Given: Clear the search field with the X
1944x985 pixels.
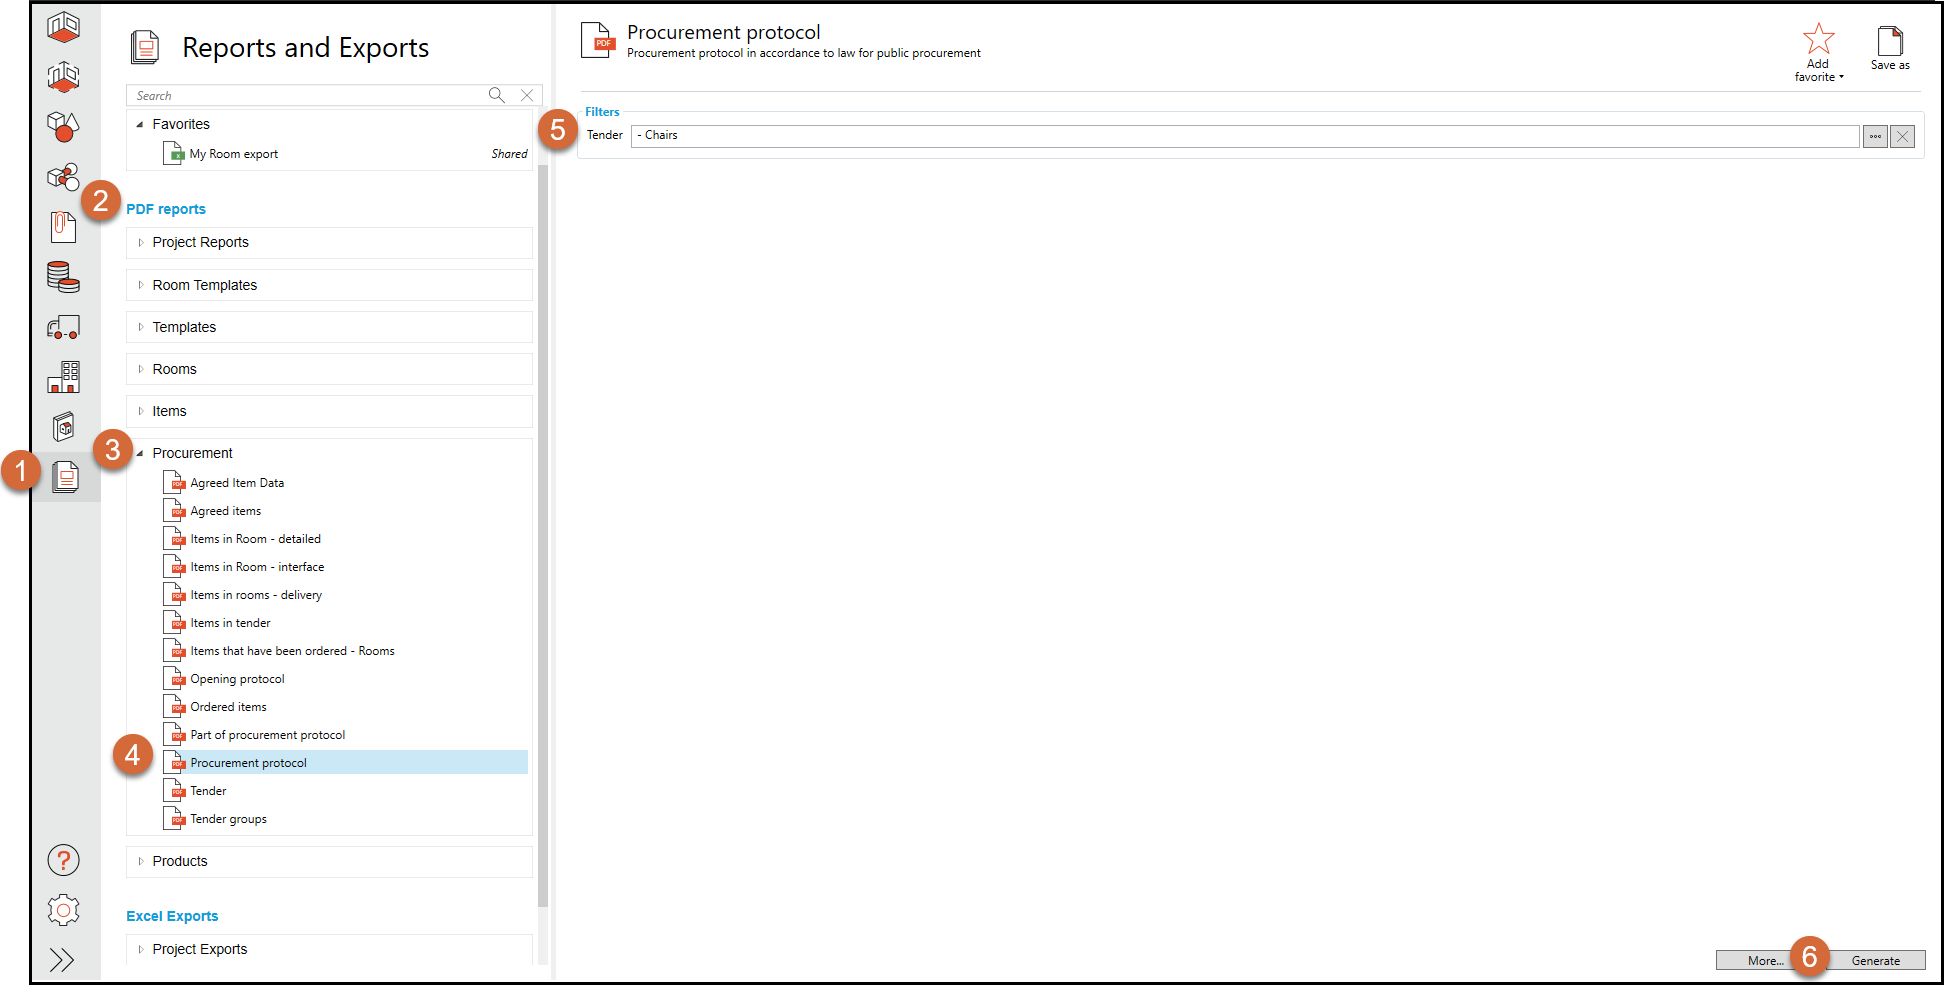Looking at the screenshot, I should [527, 95].
